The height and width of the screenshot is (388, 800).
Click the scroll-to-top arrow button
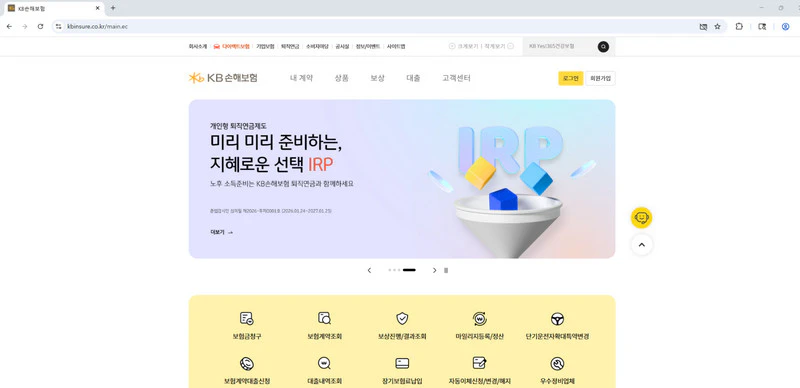pos(641,245)
